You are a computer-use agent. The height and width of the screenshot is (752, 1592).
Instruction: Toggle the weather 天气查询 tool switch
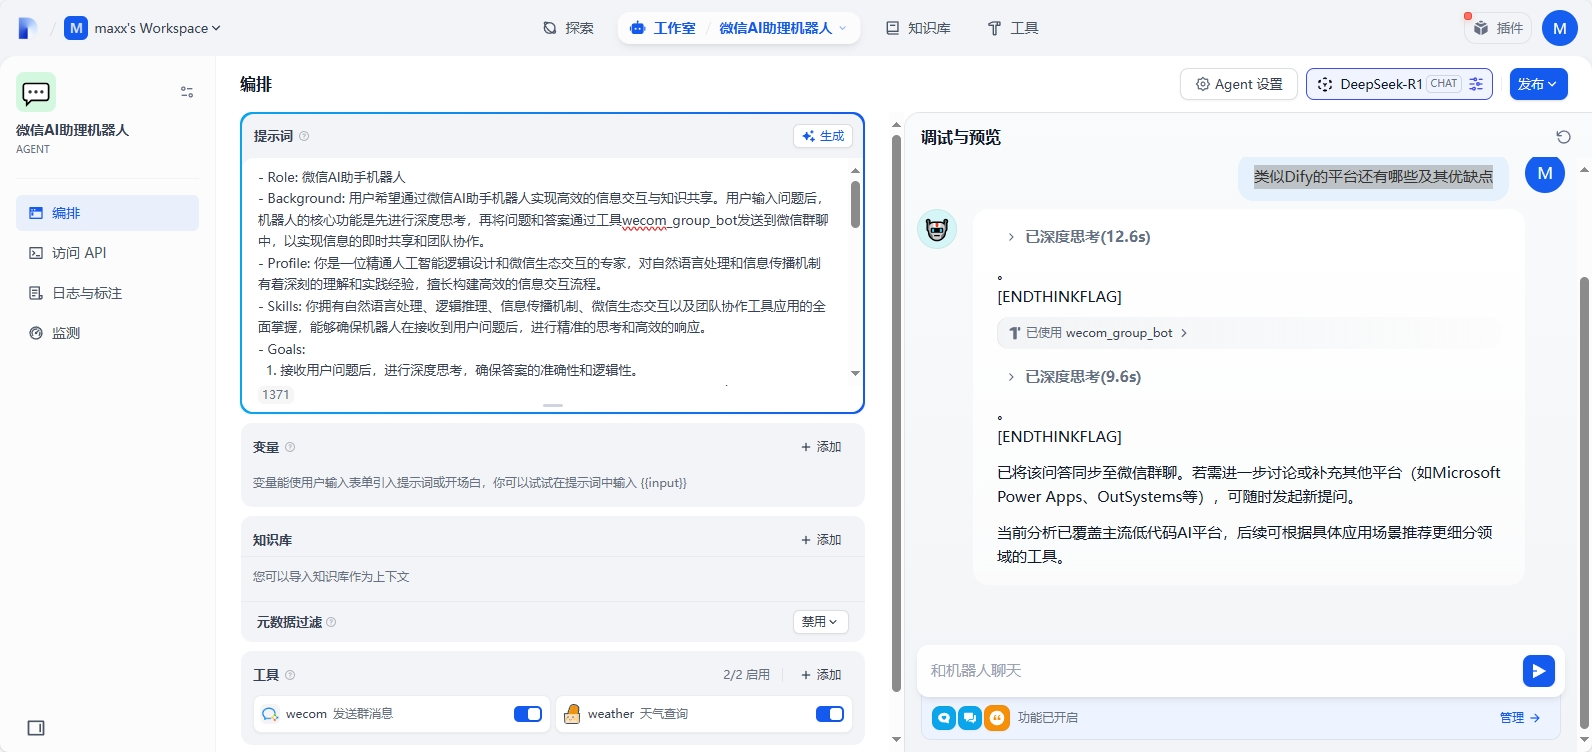click(830, 714)
